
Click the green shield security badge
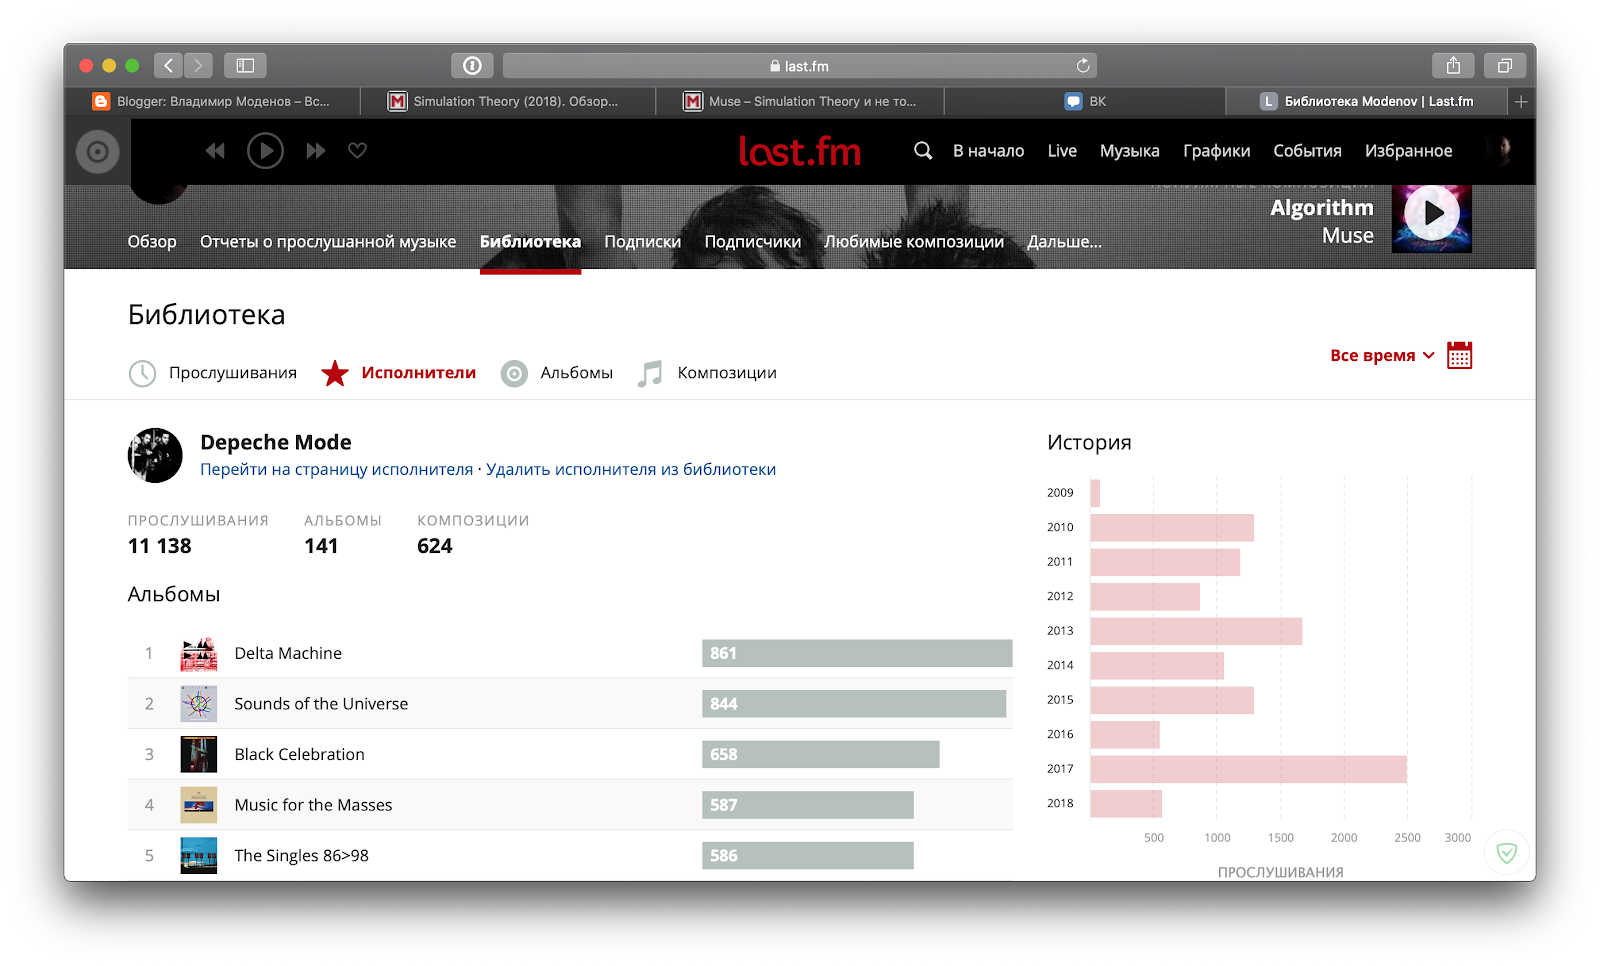(x=1507, y=853)
